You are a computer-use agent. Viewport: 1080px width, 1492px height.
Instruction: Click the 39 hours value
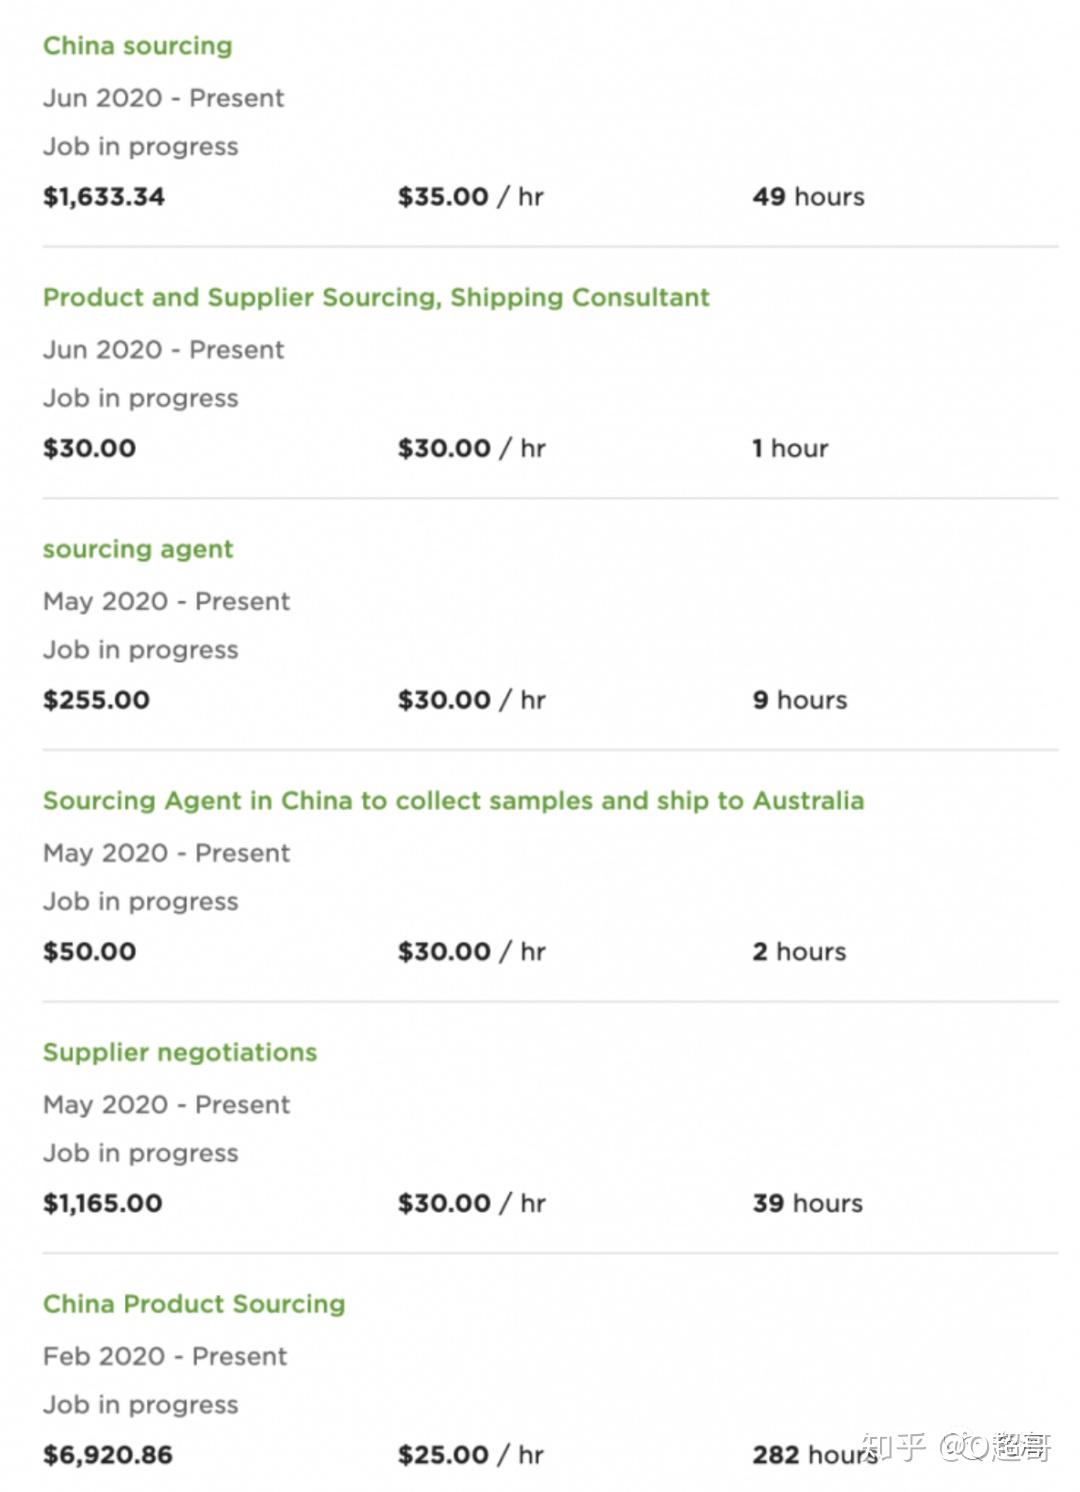[x=808, y=1203]
